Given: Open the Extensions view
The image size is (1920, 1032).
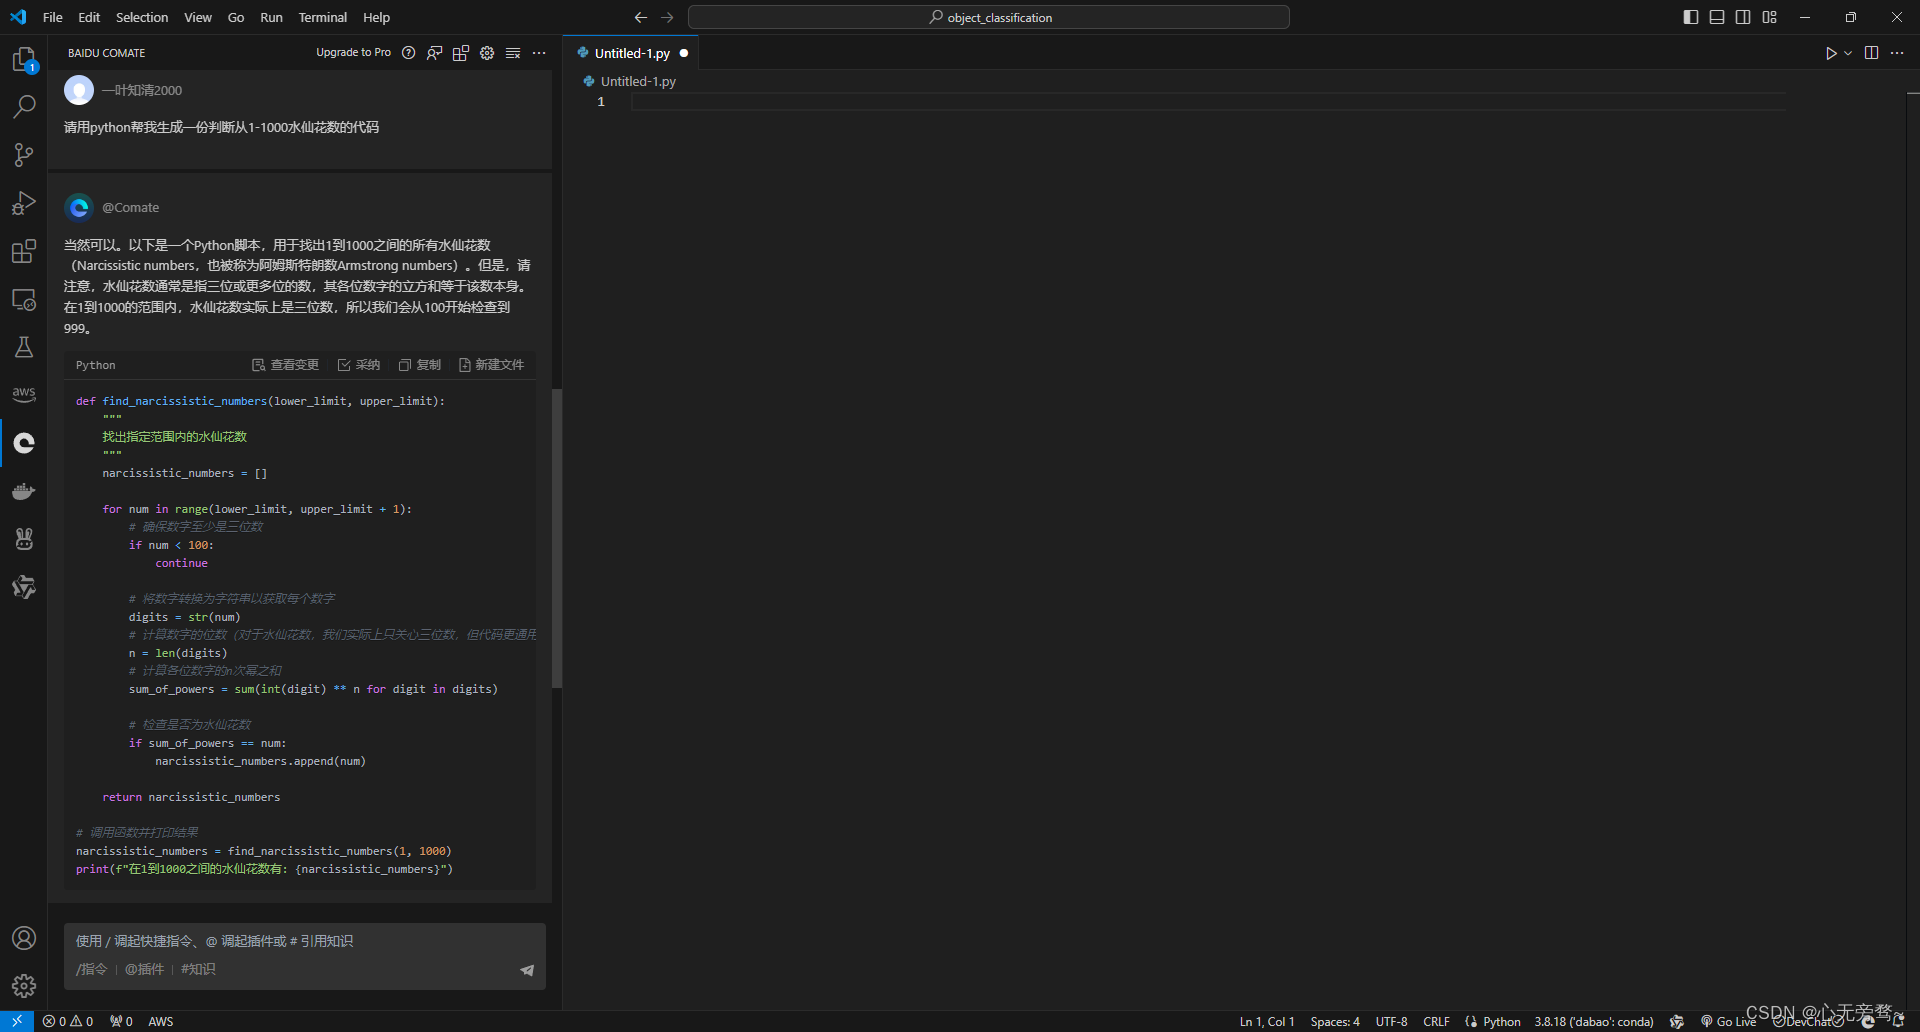Looking at the screenshot, I should tap(24, 251).
